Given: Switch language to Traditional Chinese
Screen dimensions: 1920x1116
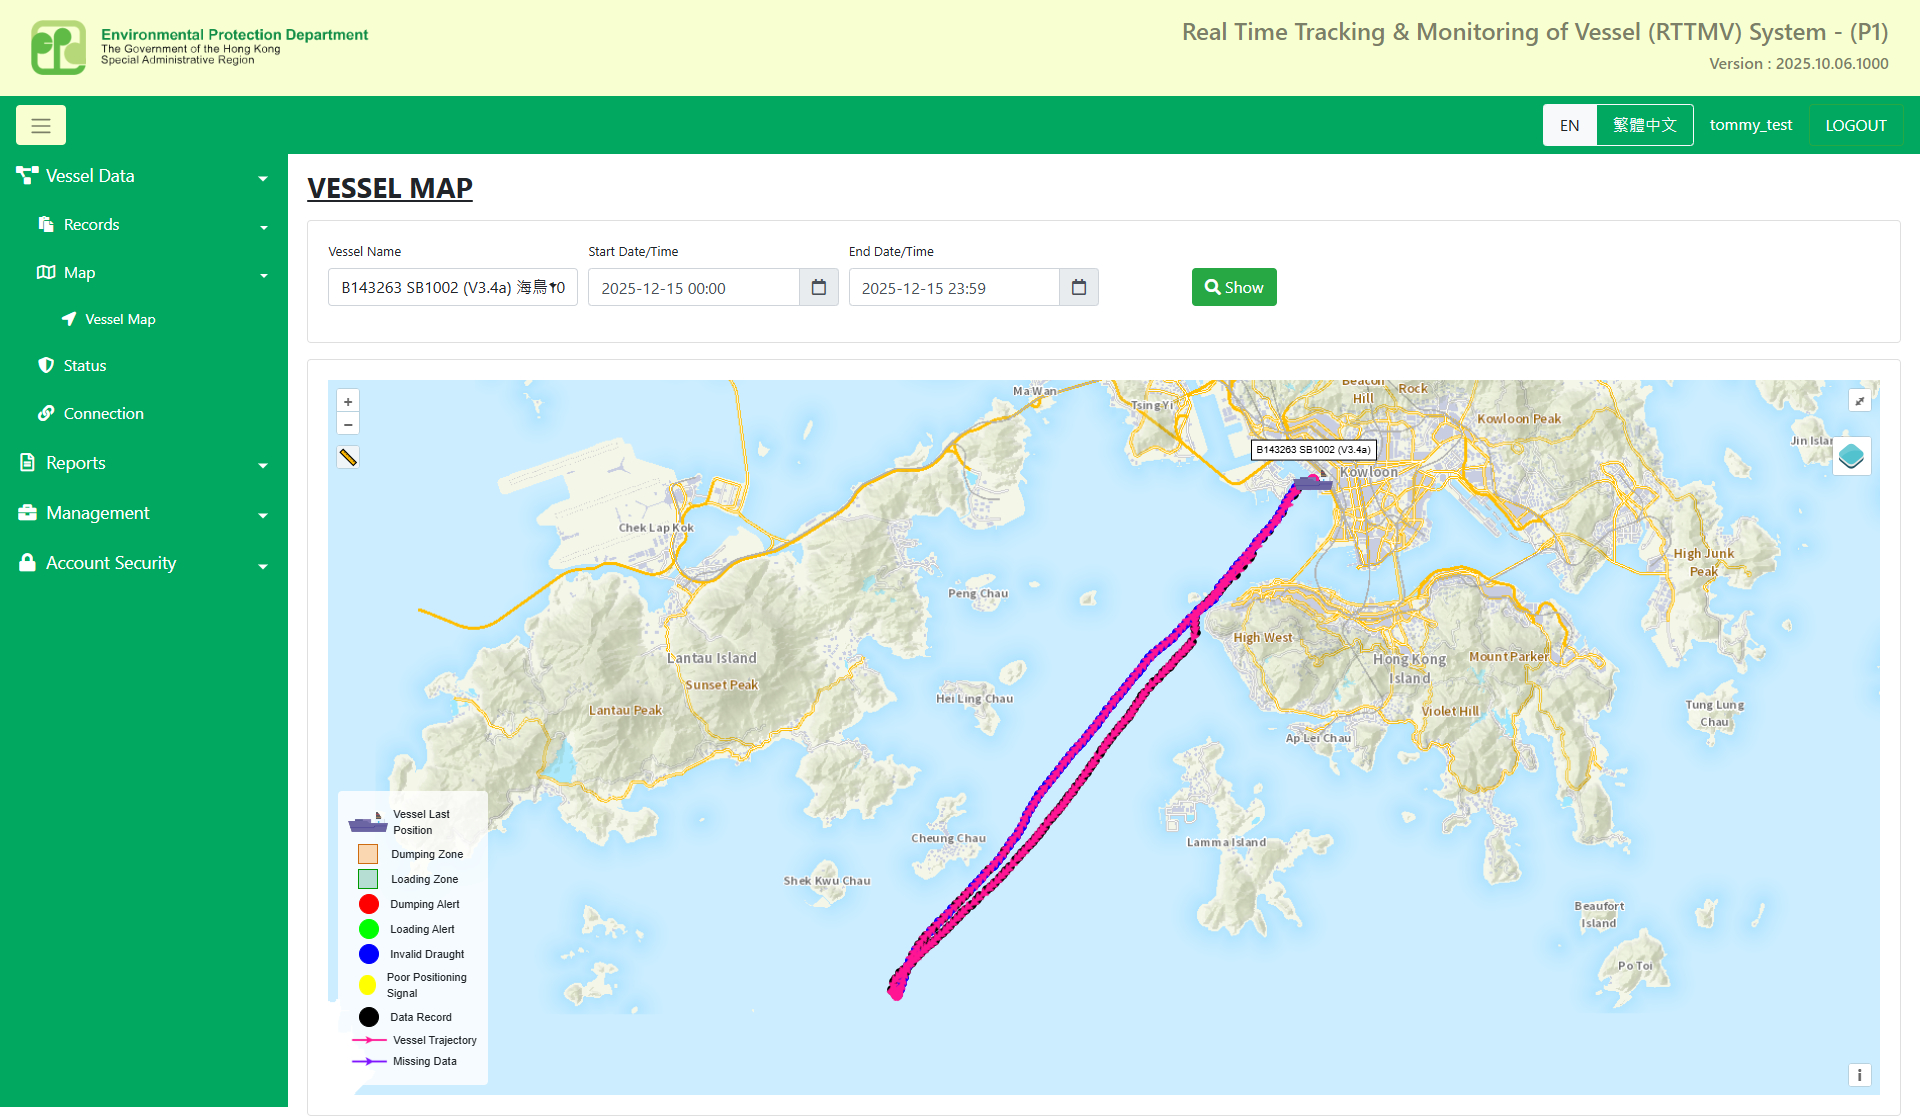Looking at the screenshot, I should pyautogui.click(x=1644, y=125).
